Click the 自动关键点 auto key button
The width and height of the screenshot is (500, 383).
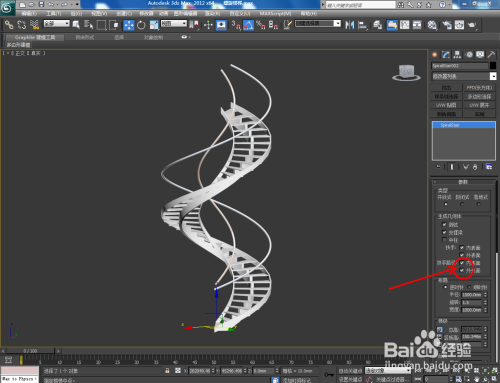350,370
